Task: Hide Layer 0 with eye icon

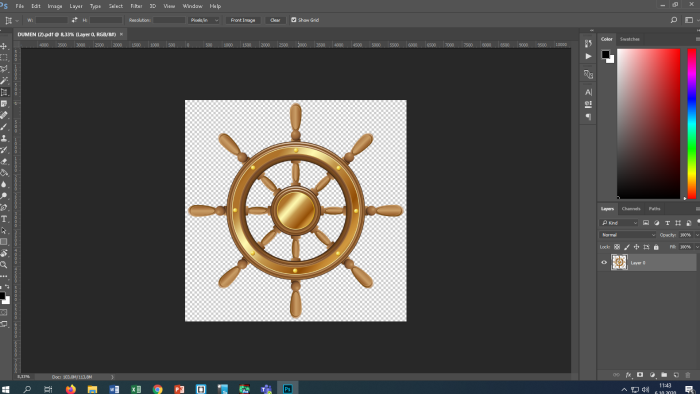Action: [604, 262]
